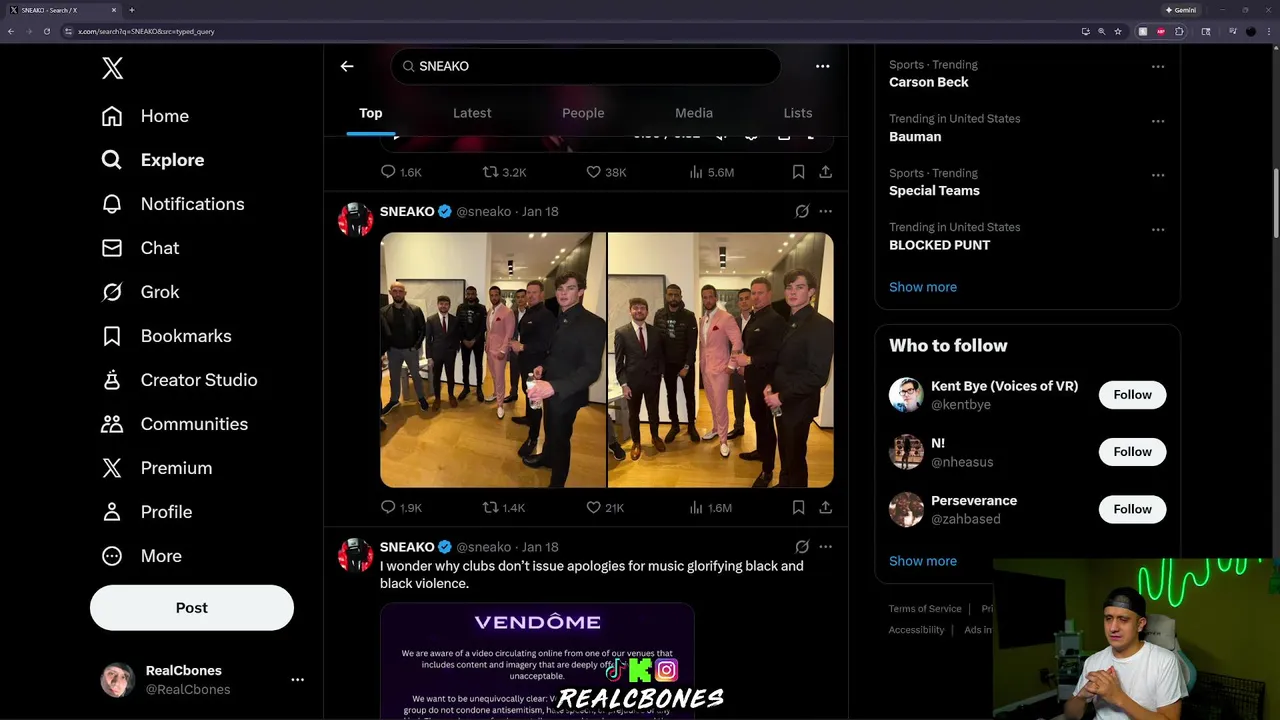Bookmark the post with 5.6M views
This screenshot has width=1280, height=720.
click(798, 172)
